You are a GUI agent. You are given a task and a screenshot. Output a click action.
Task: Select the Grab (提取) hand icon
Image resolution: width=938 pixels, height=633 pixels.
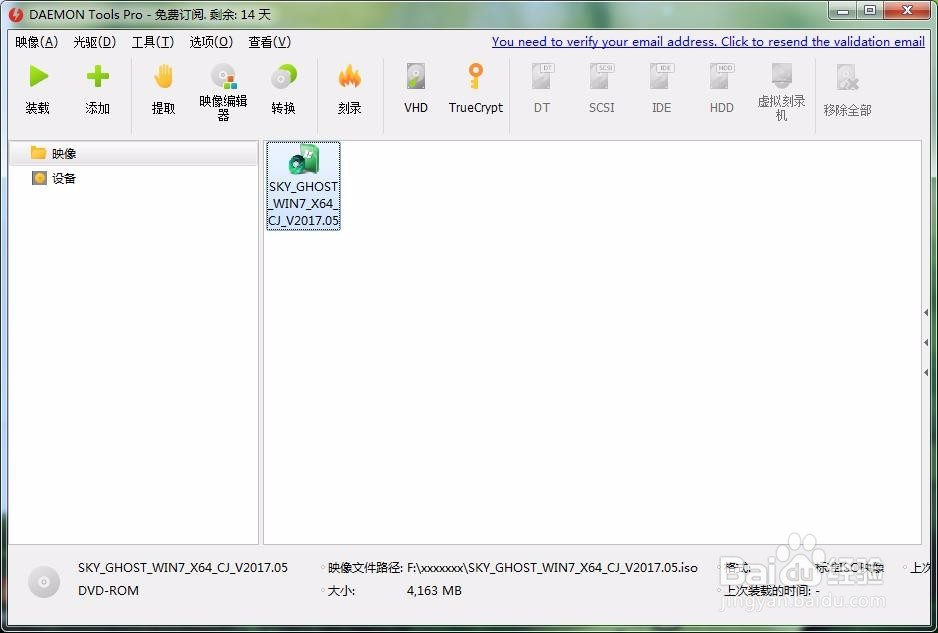click(163, 77)
